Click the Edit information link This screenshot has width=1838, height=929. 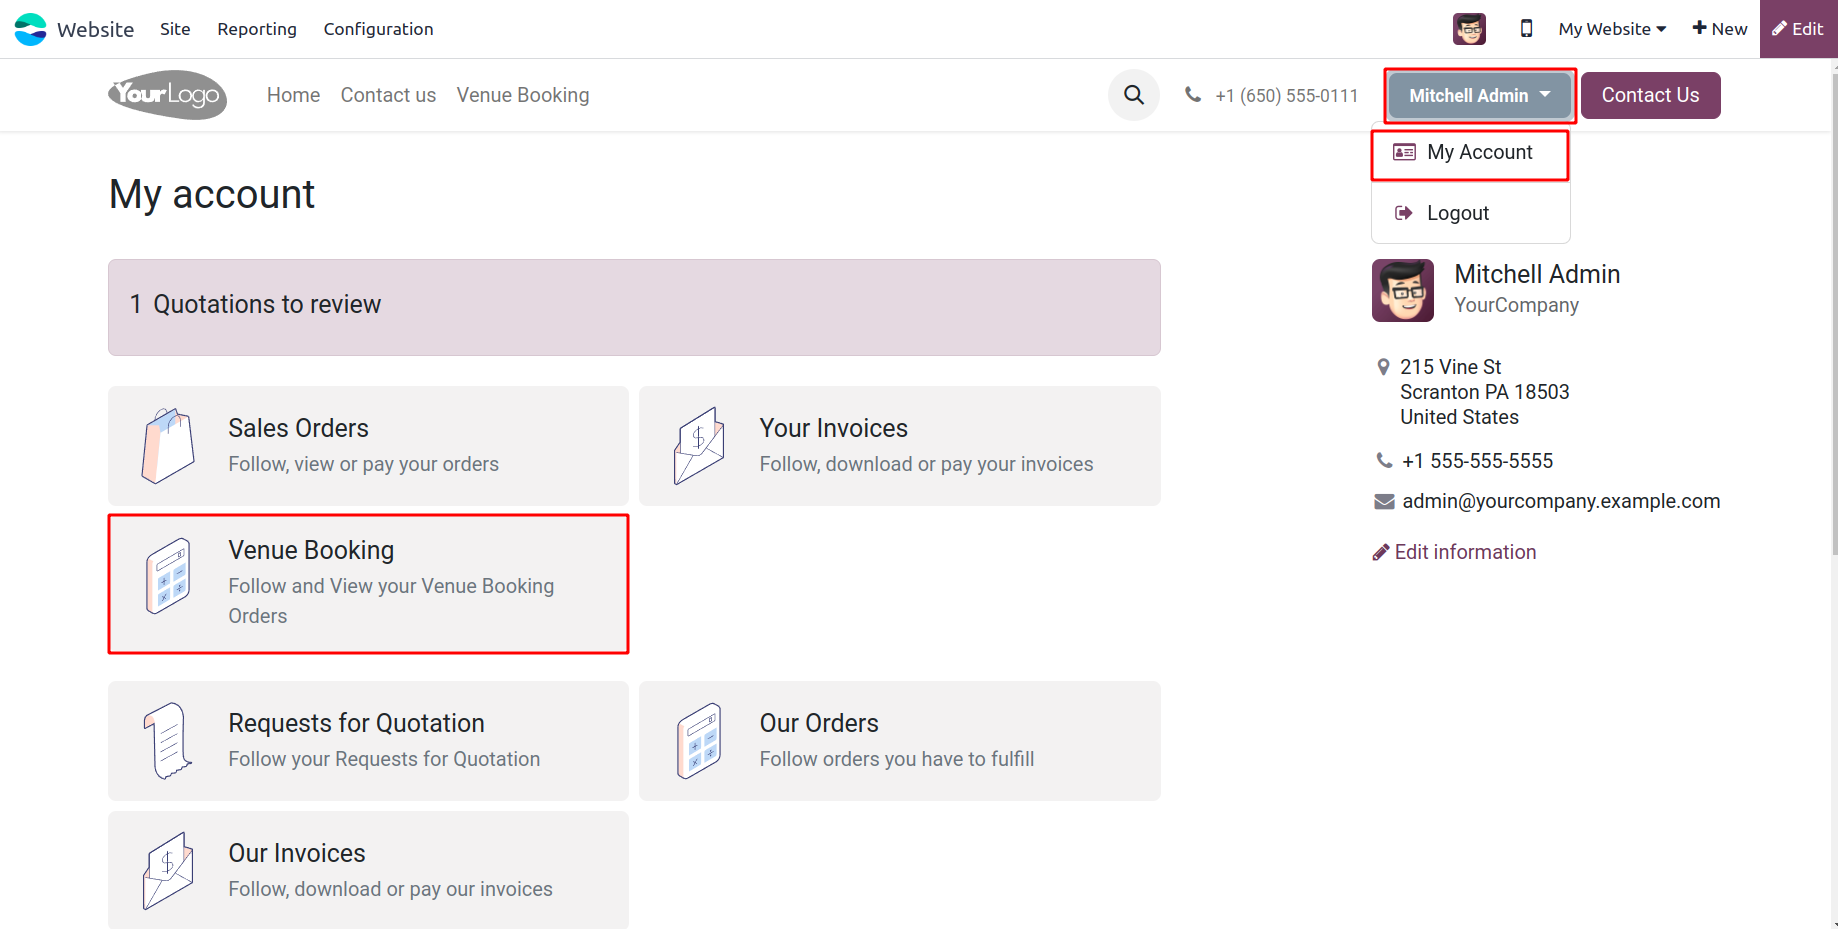1464,552
